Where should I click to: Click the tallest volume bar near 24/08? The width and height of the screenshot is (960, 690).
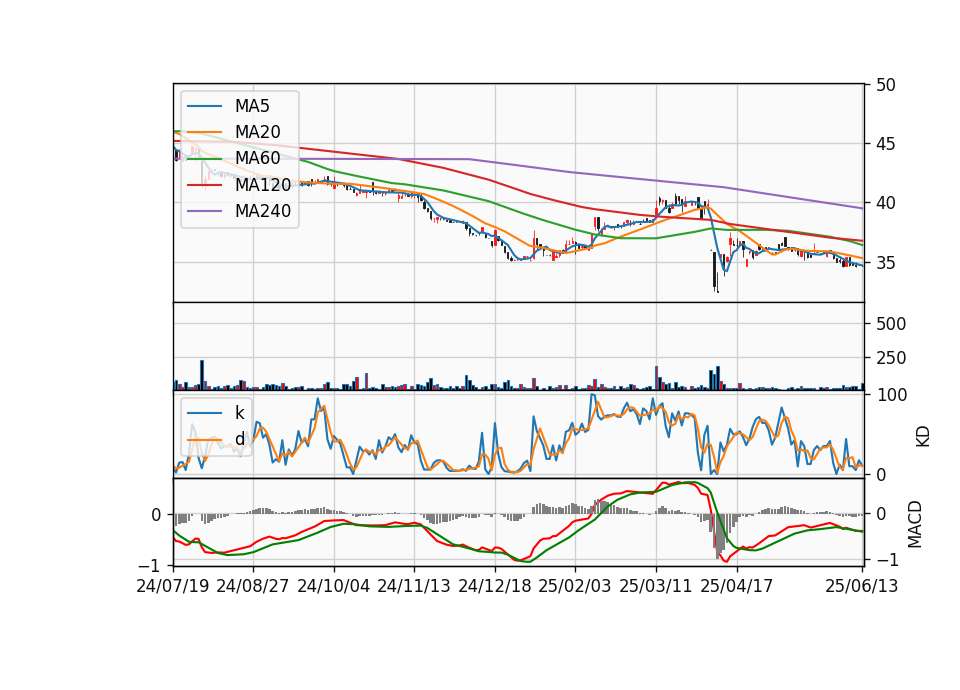[x=202, y=375]
